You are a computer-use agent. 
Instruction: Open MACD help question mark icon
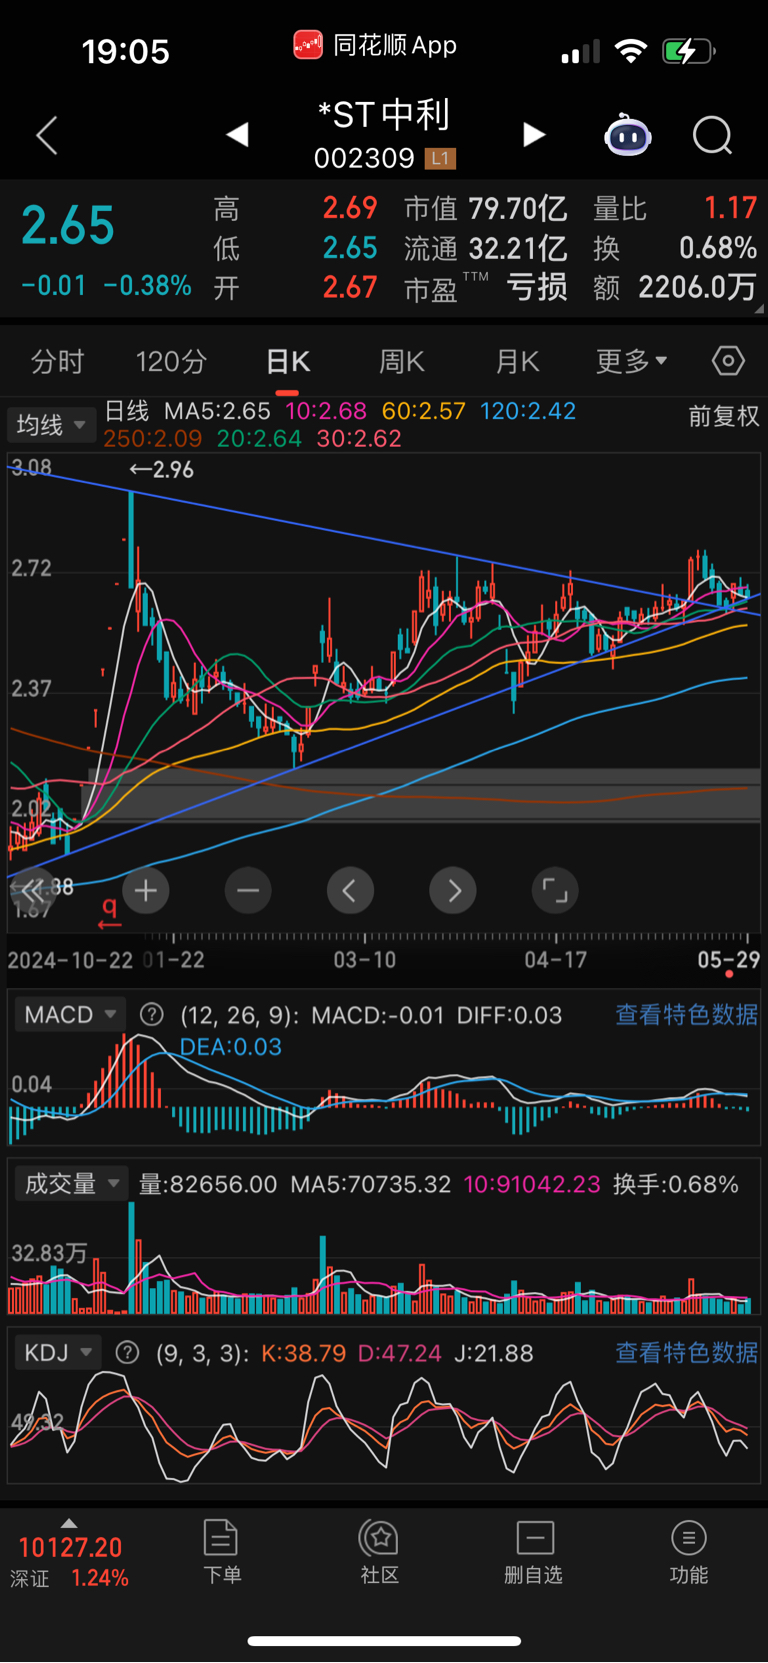click(151, 1015)
